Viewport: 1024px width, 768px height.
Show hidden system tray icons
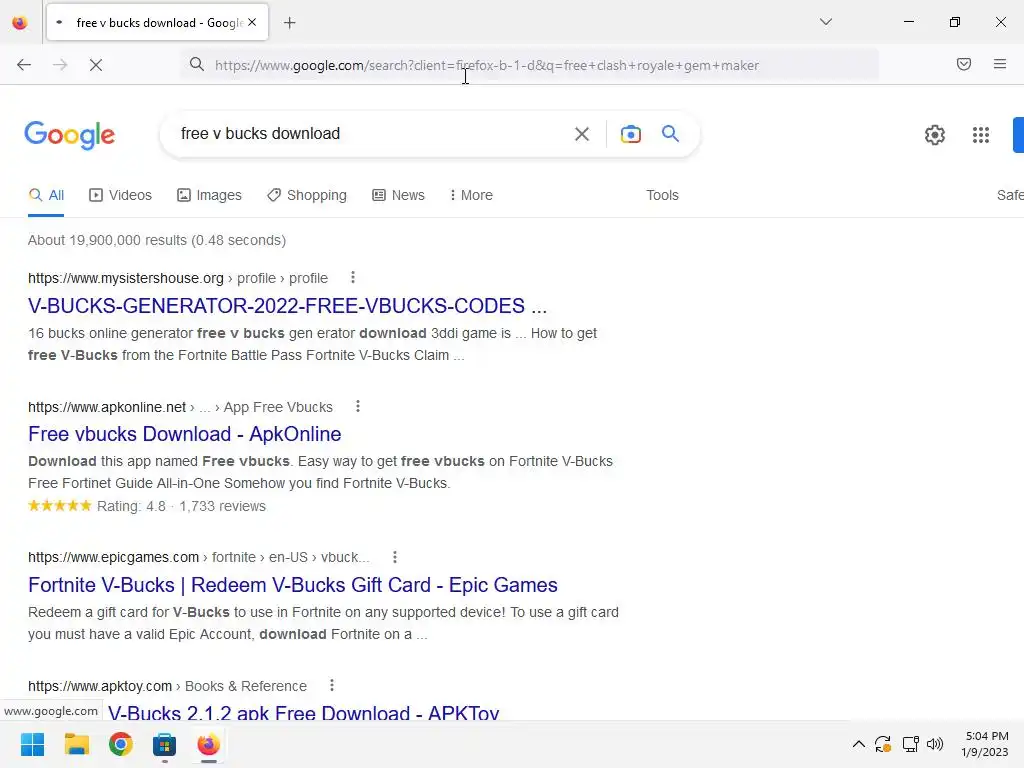[859, 744]
